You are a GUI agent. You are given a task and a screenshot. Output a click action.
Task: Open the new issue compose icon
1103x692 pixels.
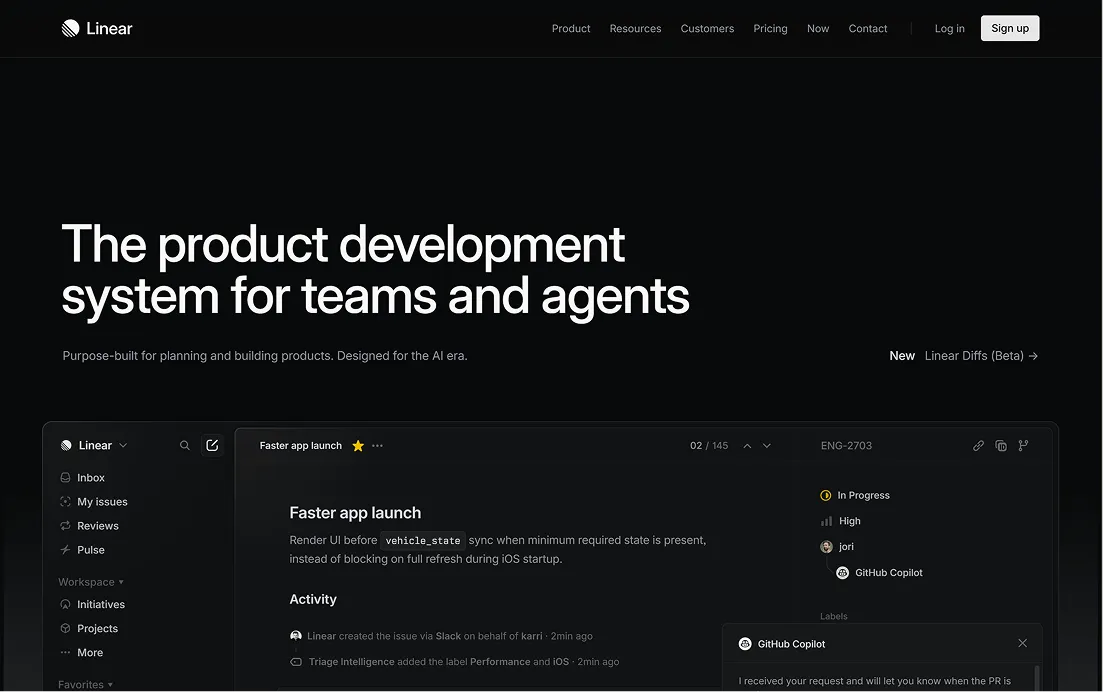point(212,445)
